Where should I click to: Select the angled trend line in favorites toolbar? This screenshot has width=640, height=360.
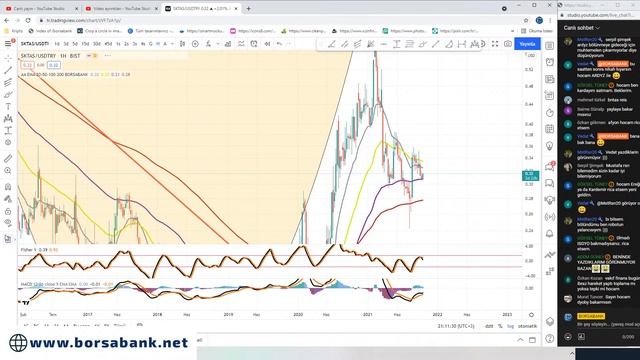331,44
